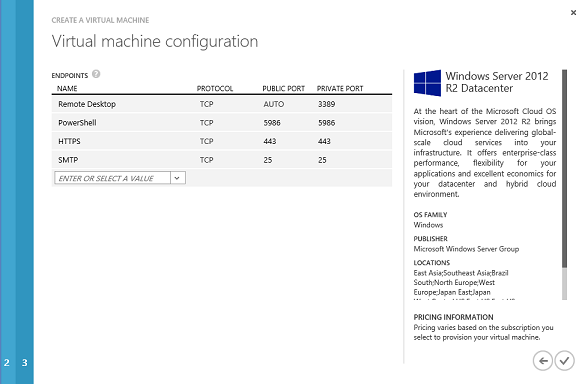
Task: Click the PRIVATE PORT column header
Action: pyautogui.click(x=340, y=88)
